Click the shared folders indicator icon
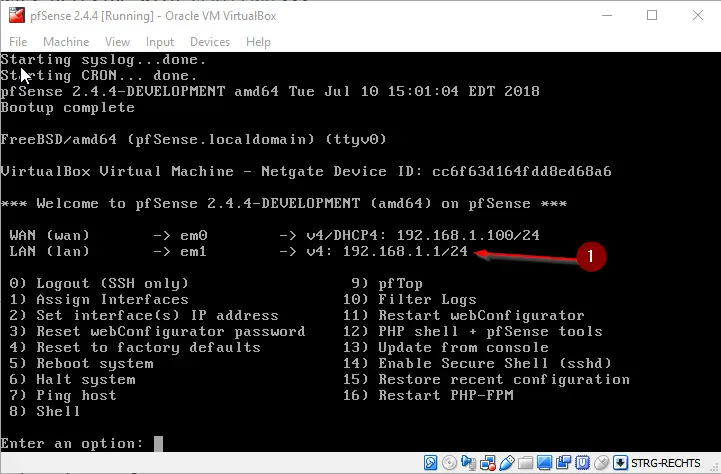 tap(526, 463)
